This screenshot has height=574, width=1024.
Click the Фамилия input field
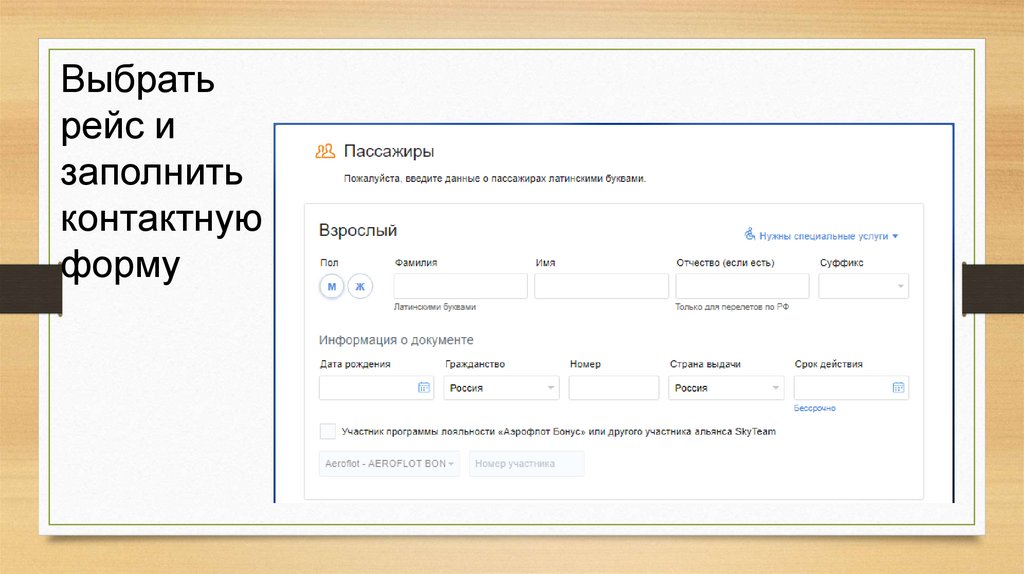460,286
